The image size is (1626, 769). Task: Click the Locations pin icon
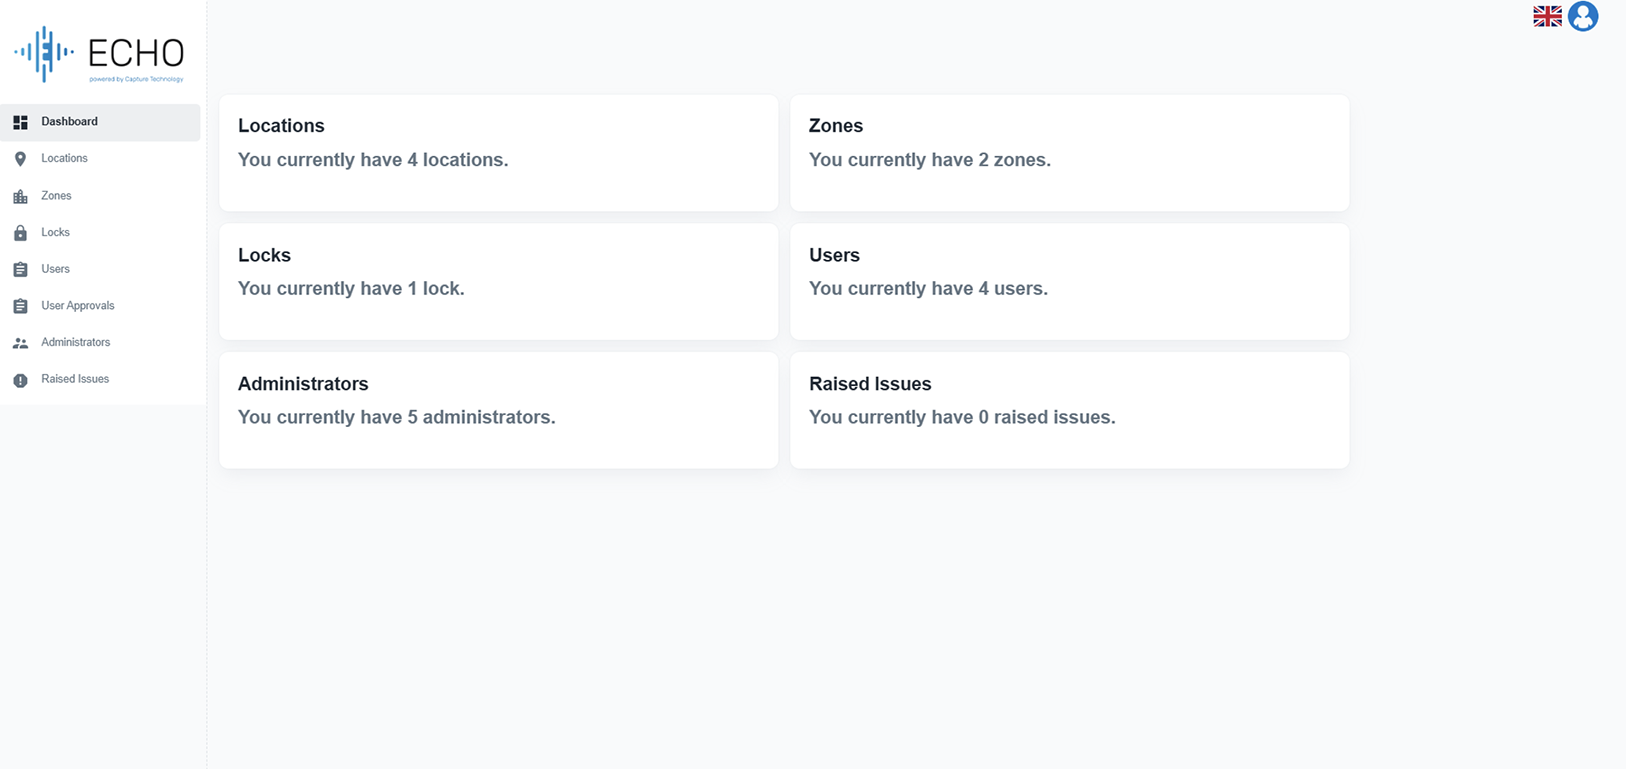(20, 159)
